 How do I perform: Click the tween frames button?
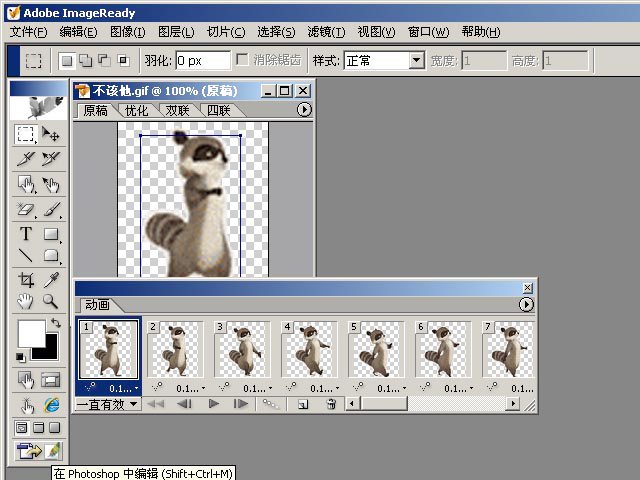[x=271, y=404]
